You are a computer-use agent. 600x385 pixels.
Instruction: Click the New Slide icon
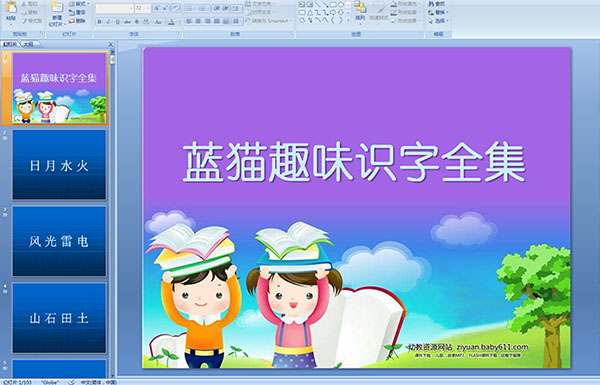click(57, 7)
